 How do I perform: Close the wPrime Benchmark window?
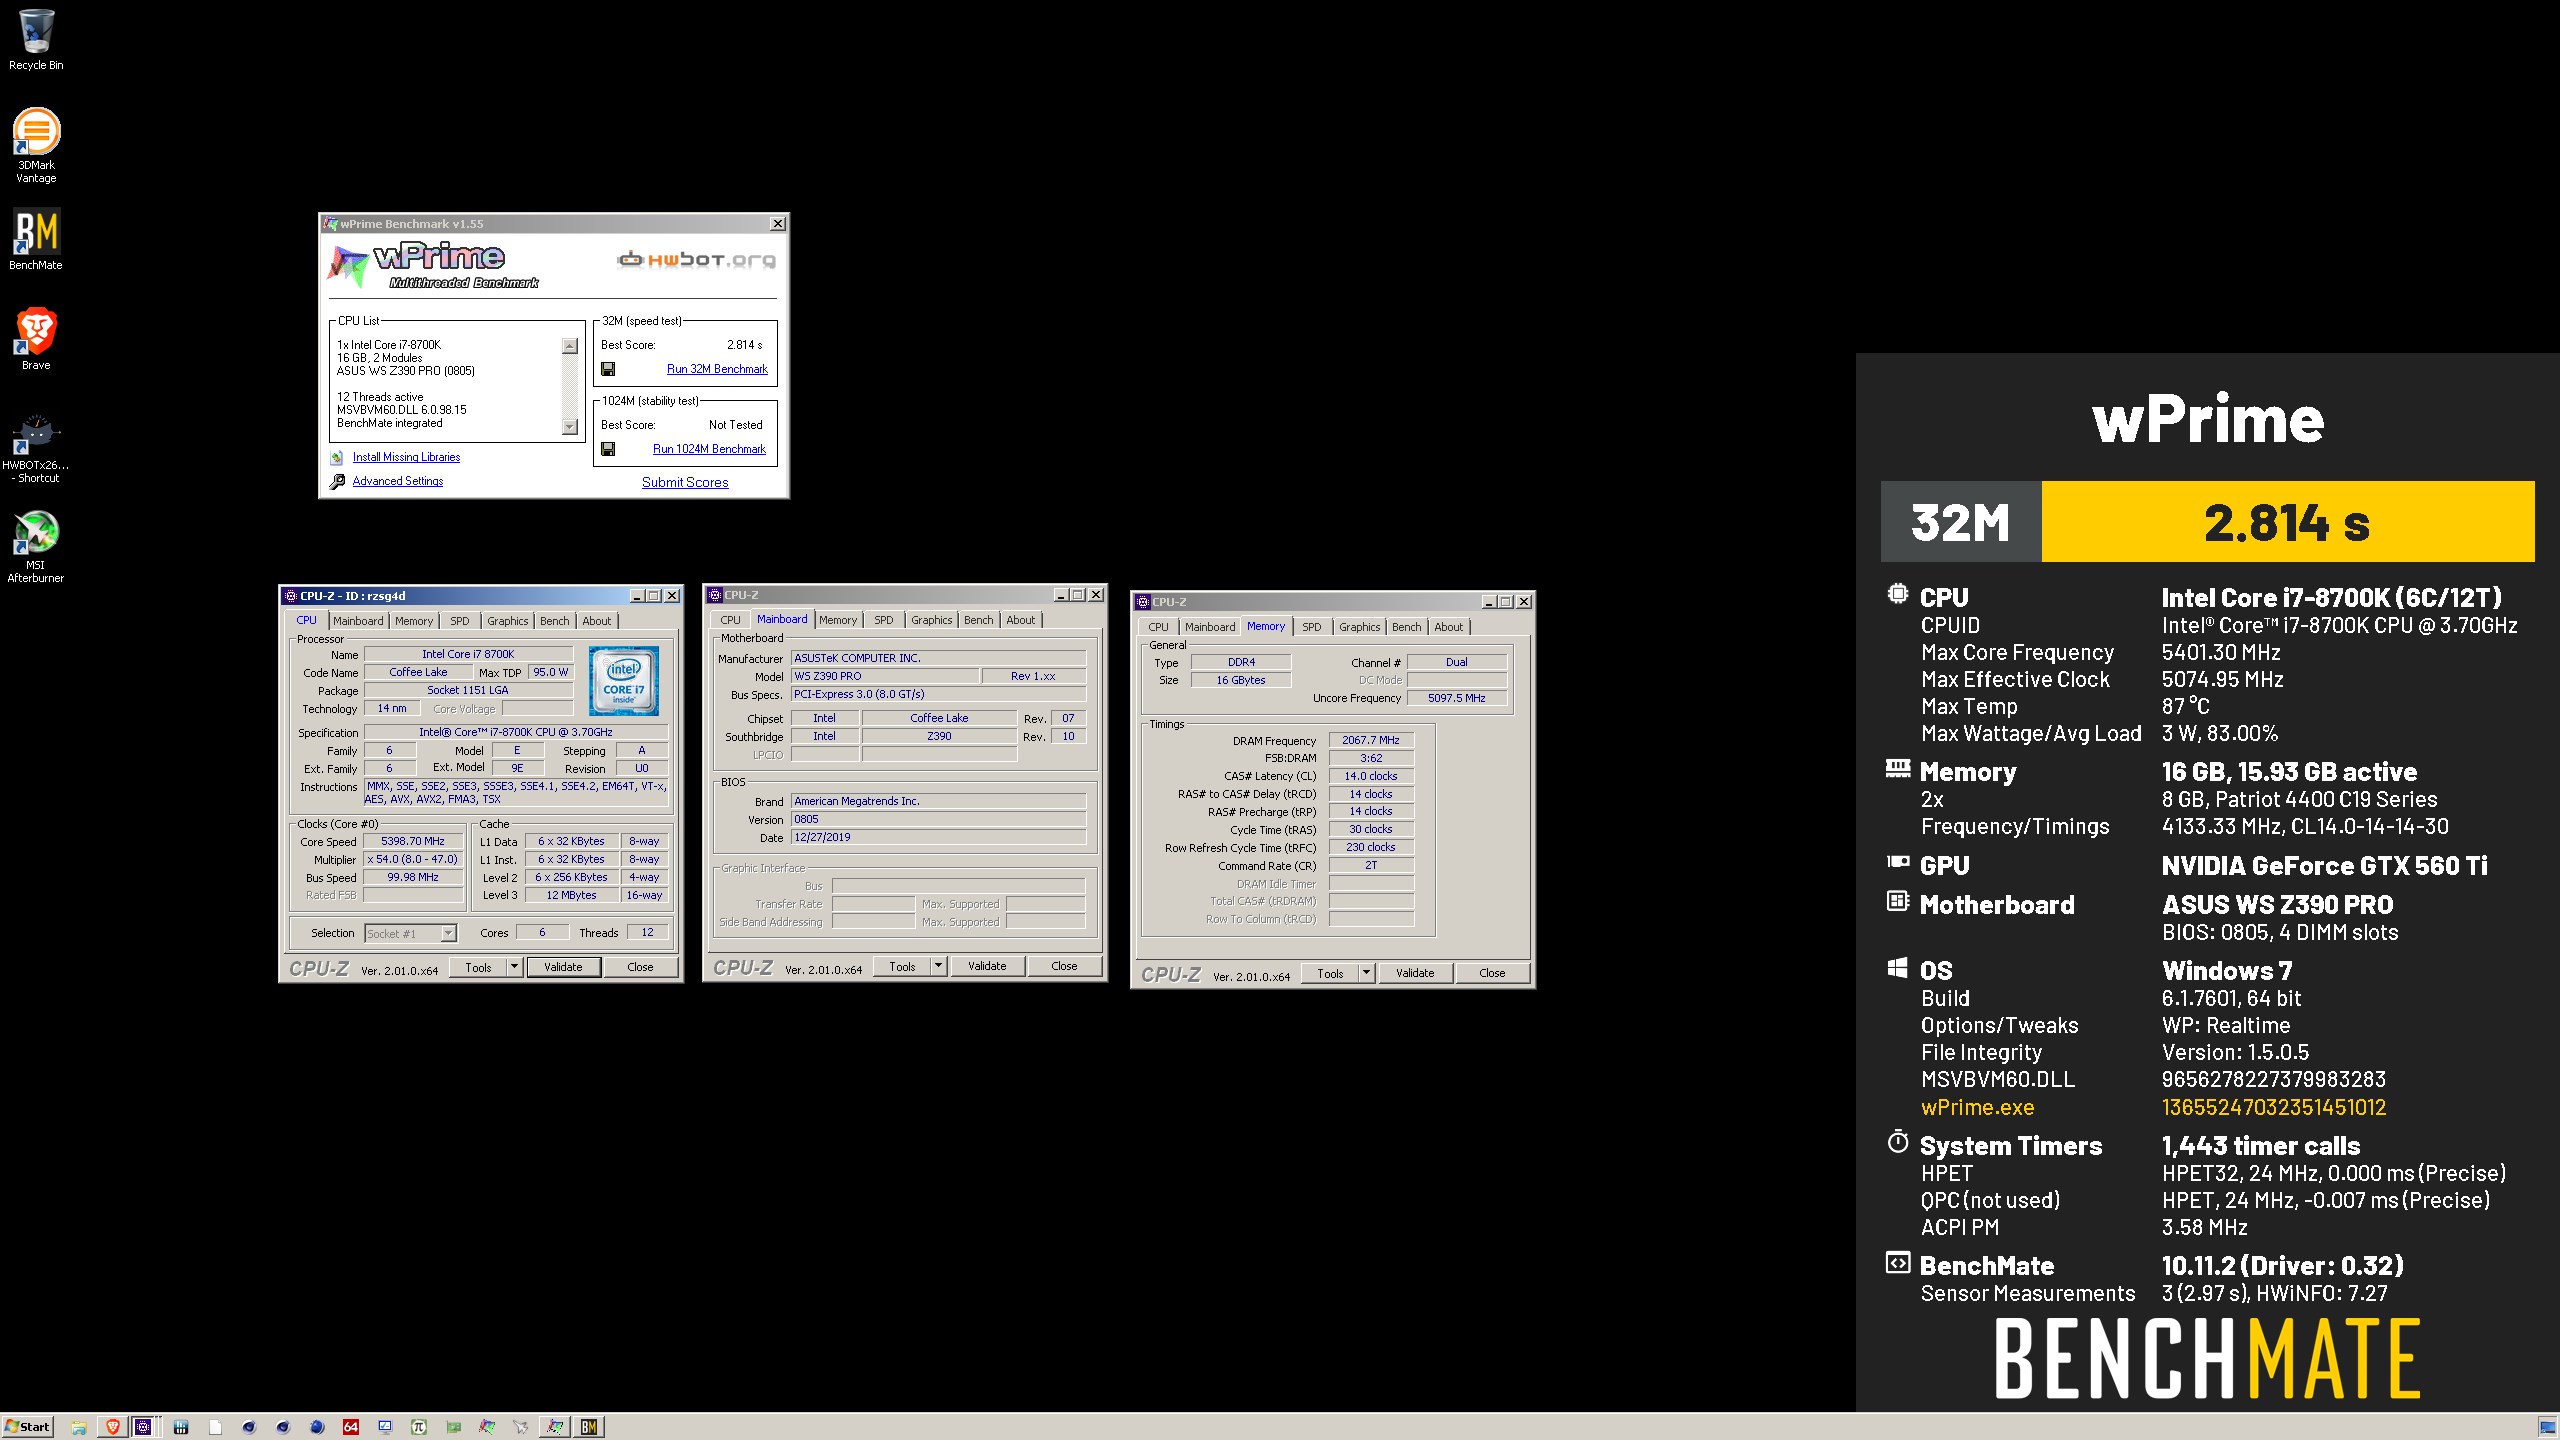tap(778, 224)
